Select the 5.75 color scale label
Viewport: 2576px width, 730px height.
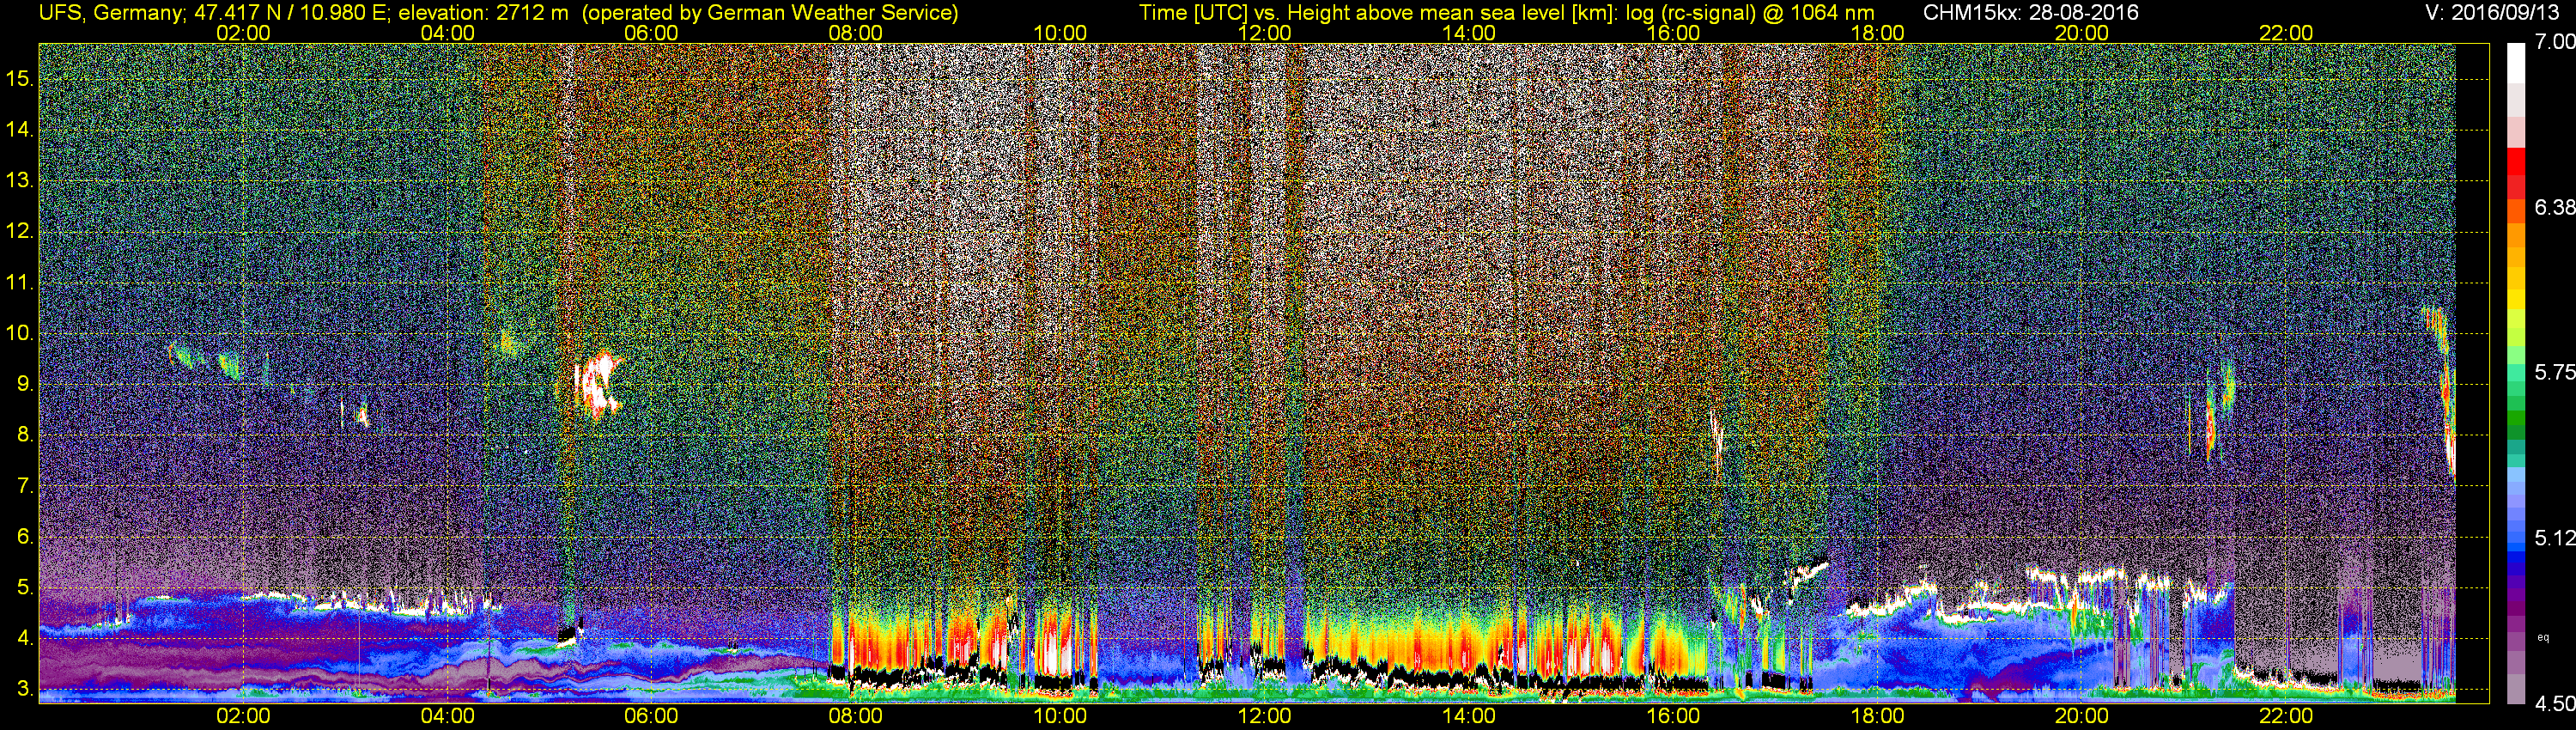2554,372
